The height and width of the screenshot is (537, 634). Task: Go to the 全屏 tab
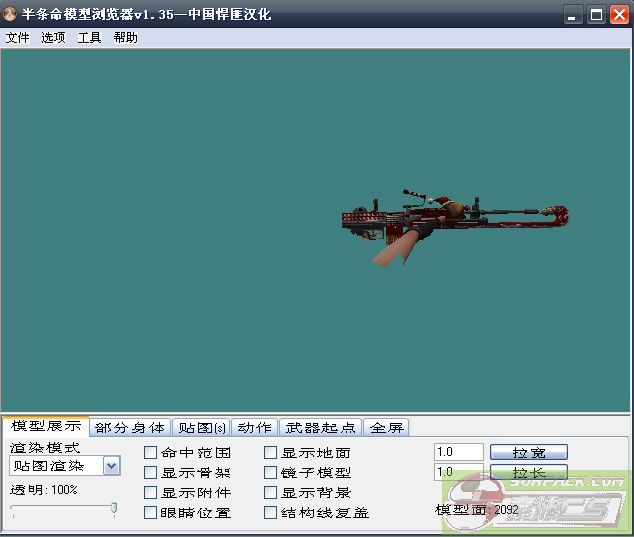point(385,428)
